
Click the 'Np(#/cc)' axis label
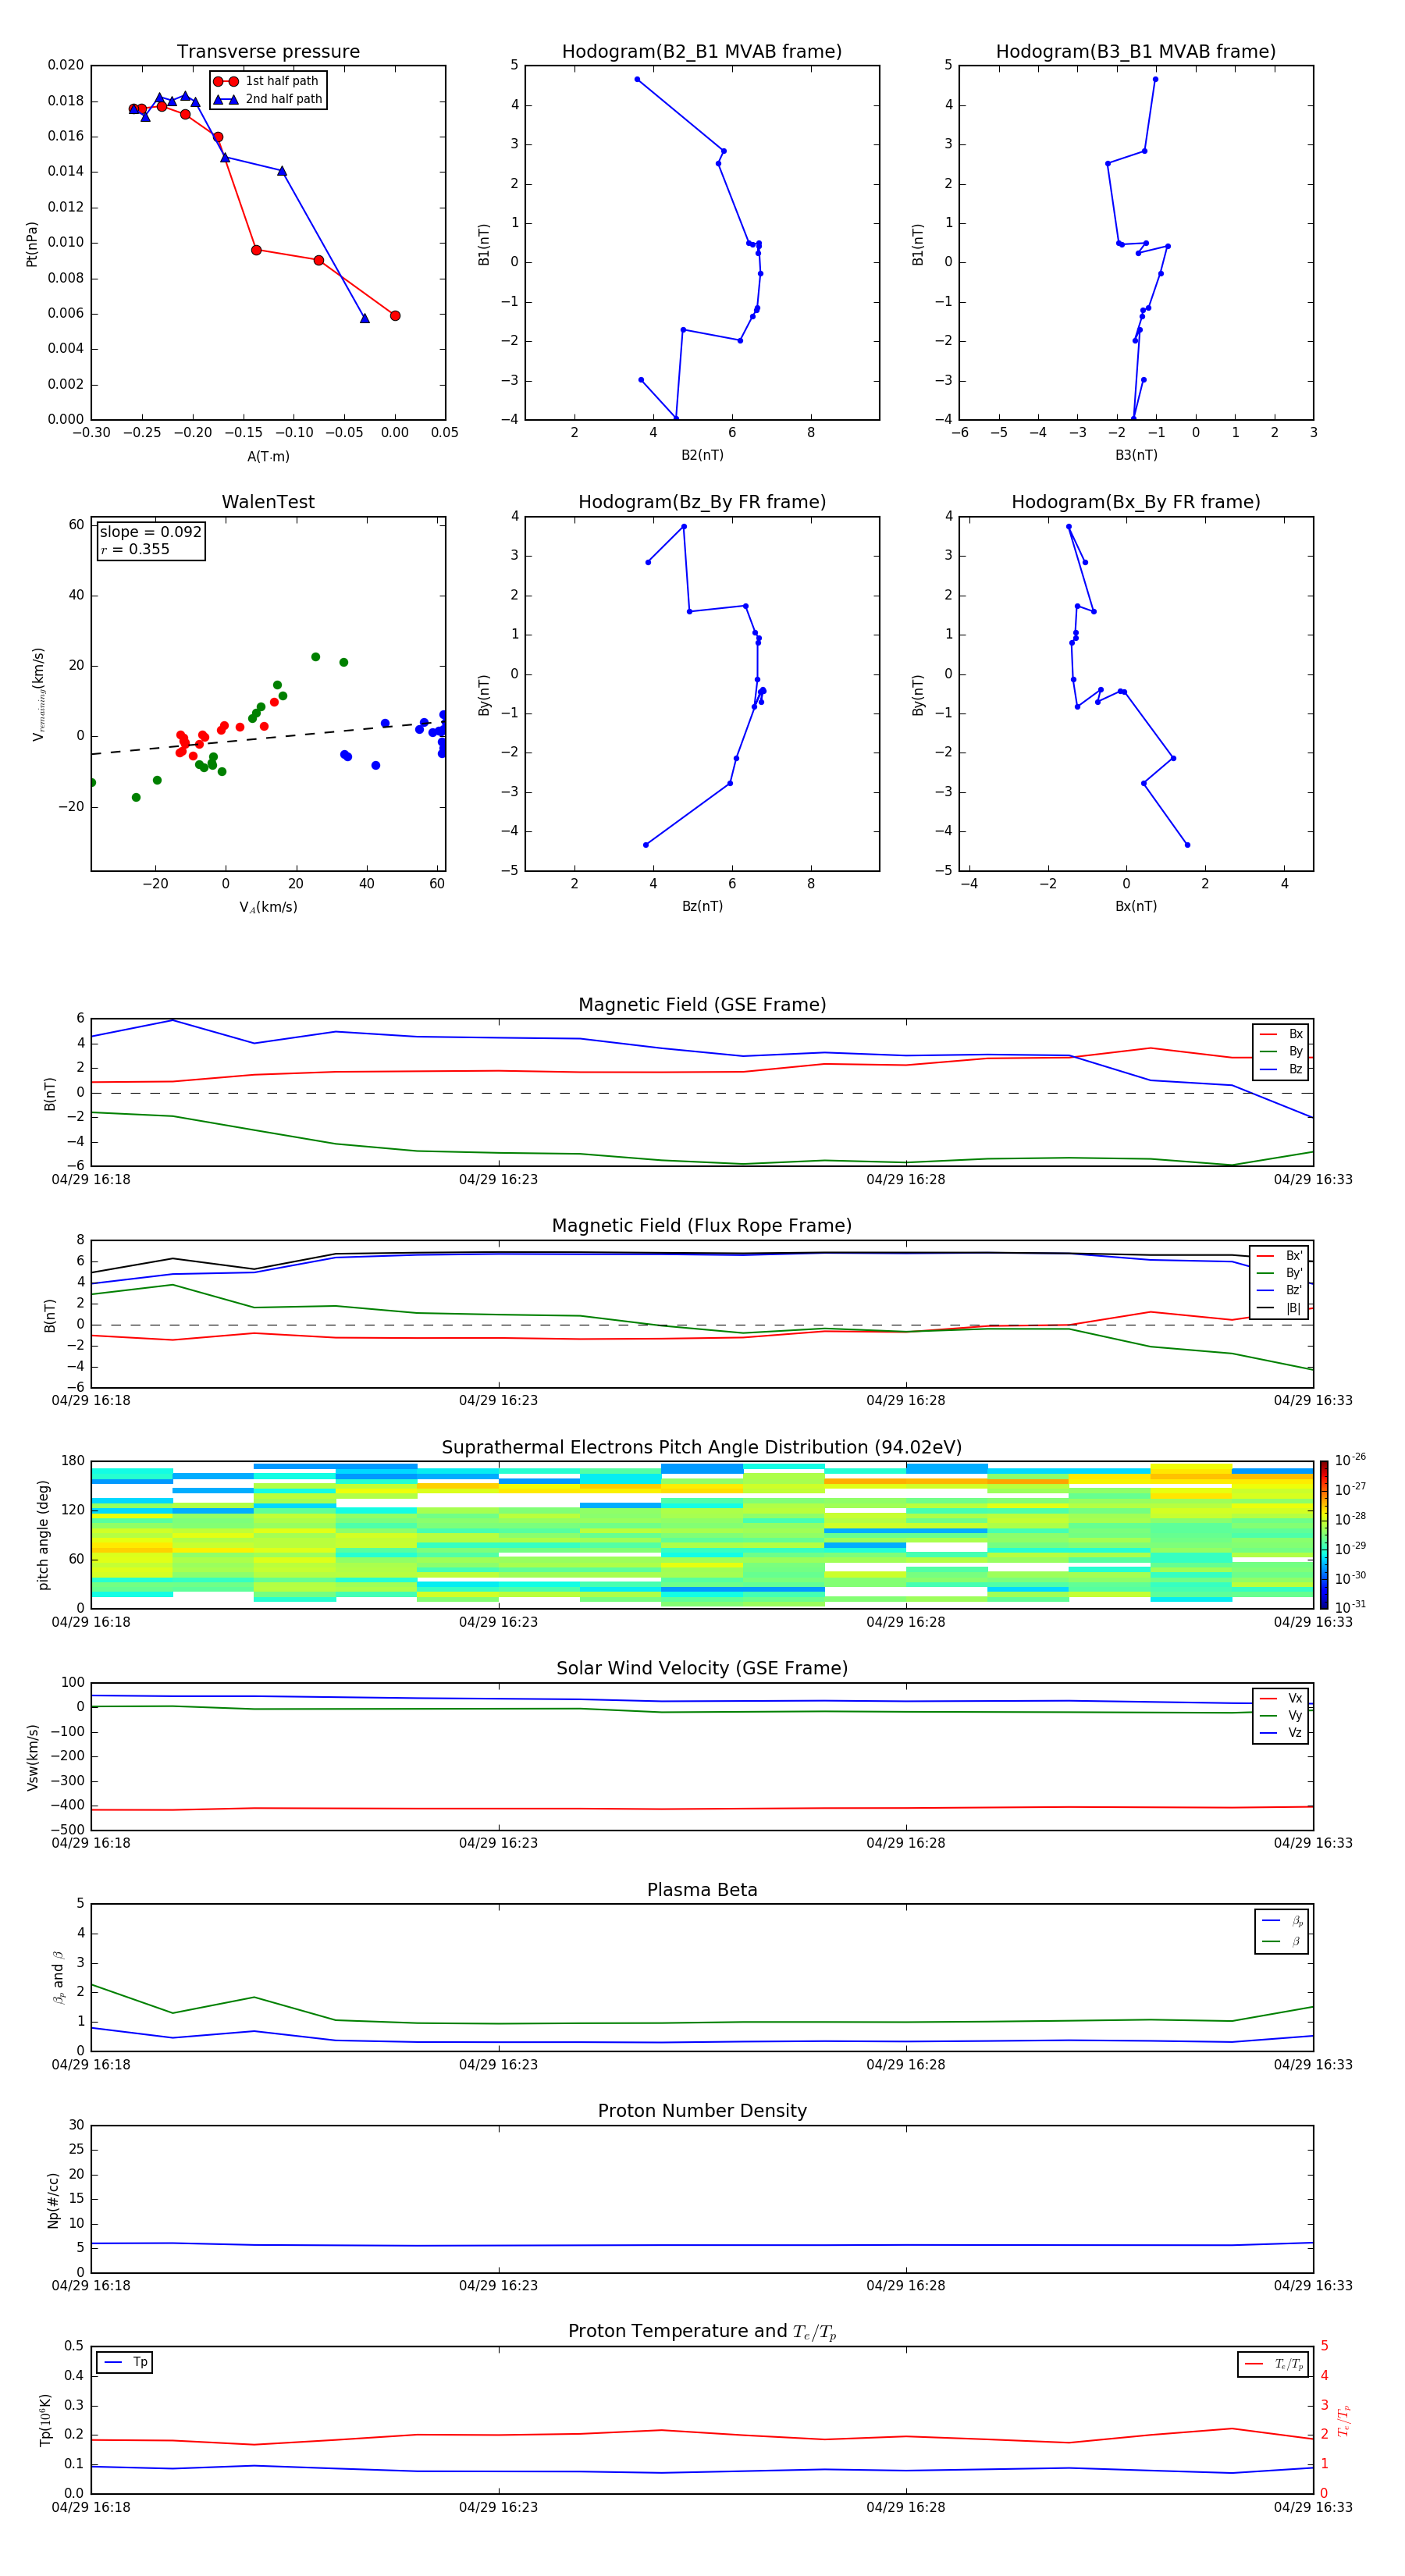click(x=53, y=2200)
